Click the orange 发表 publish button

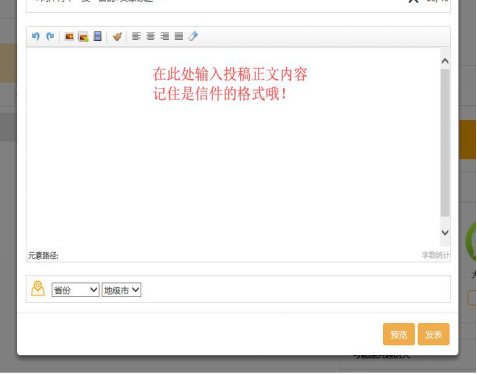tap(434, 334)
